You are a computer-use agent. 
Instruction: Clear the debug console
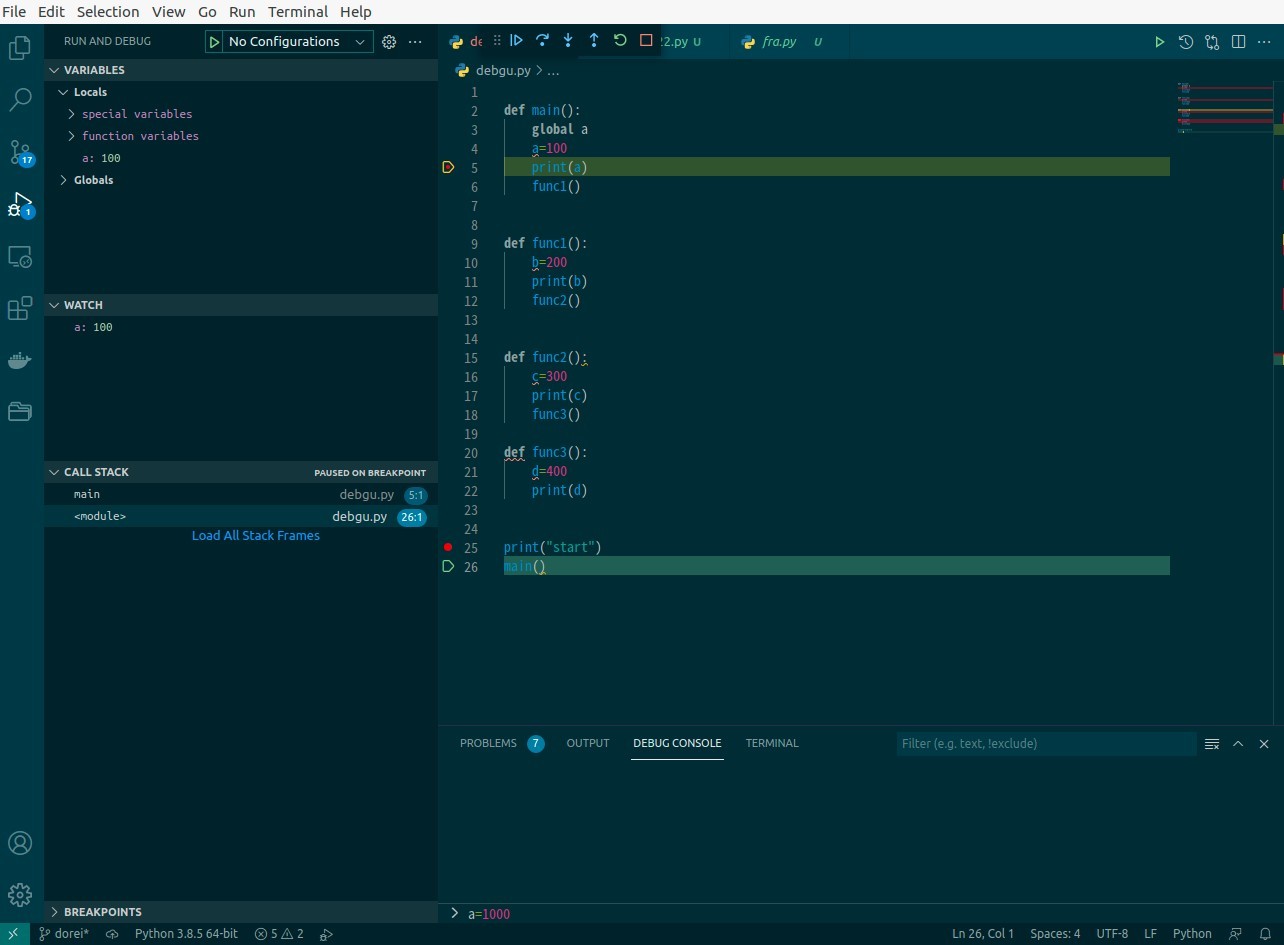pos(1212,744)
